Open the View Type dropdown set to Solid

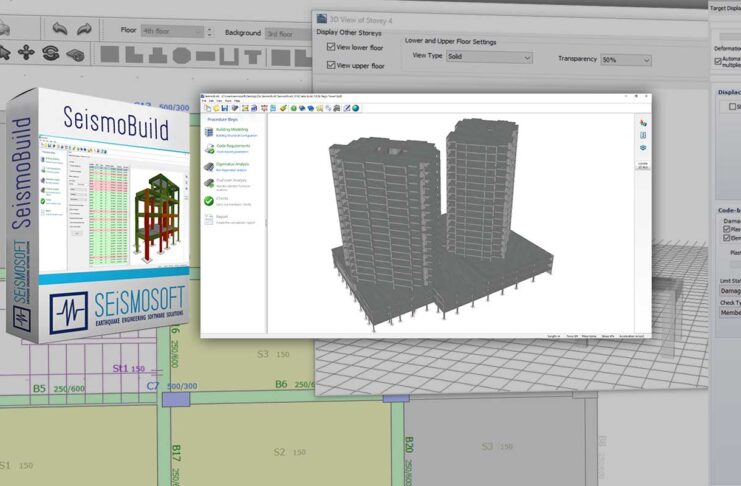489,57
